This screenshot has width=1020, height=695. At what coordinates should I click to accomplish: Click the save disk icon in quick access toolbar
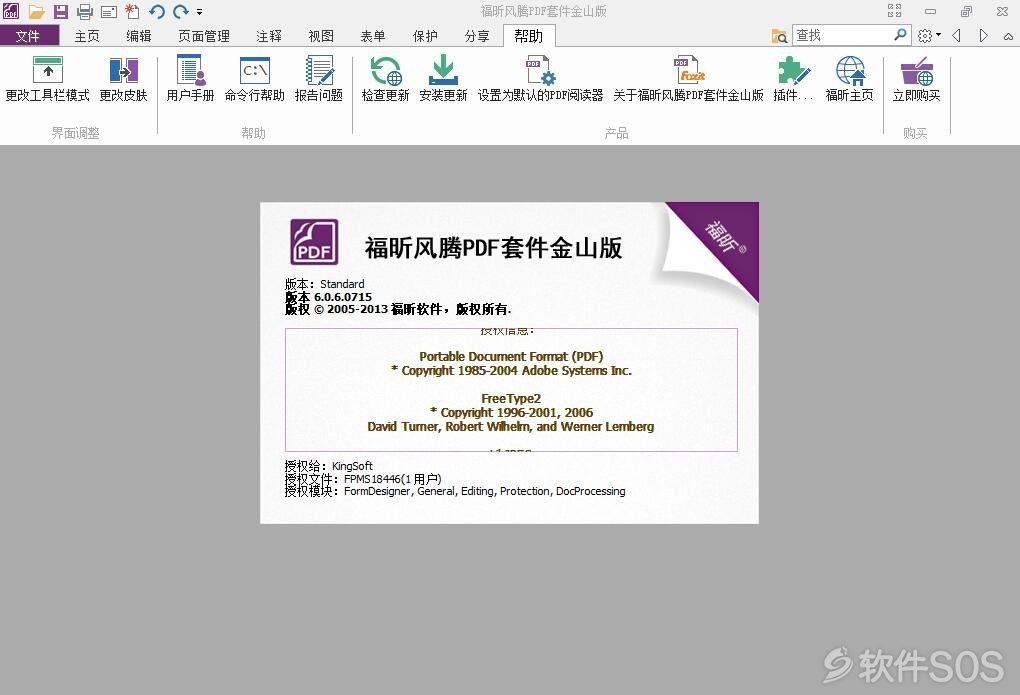pyautogui.click(x=60, y=11)
